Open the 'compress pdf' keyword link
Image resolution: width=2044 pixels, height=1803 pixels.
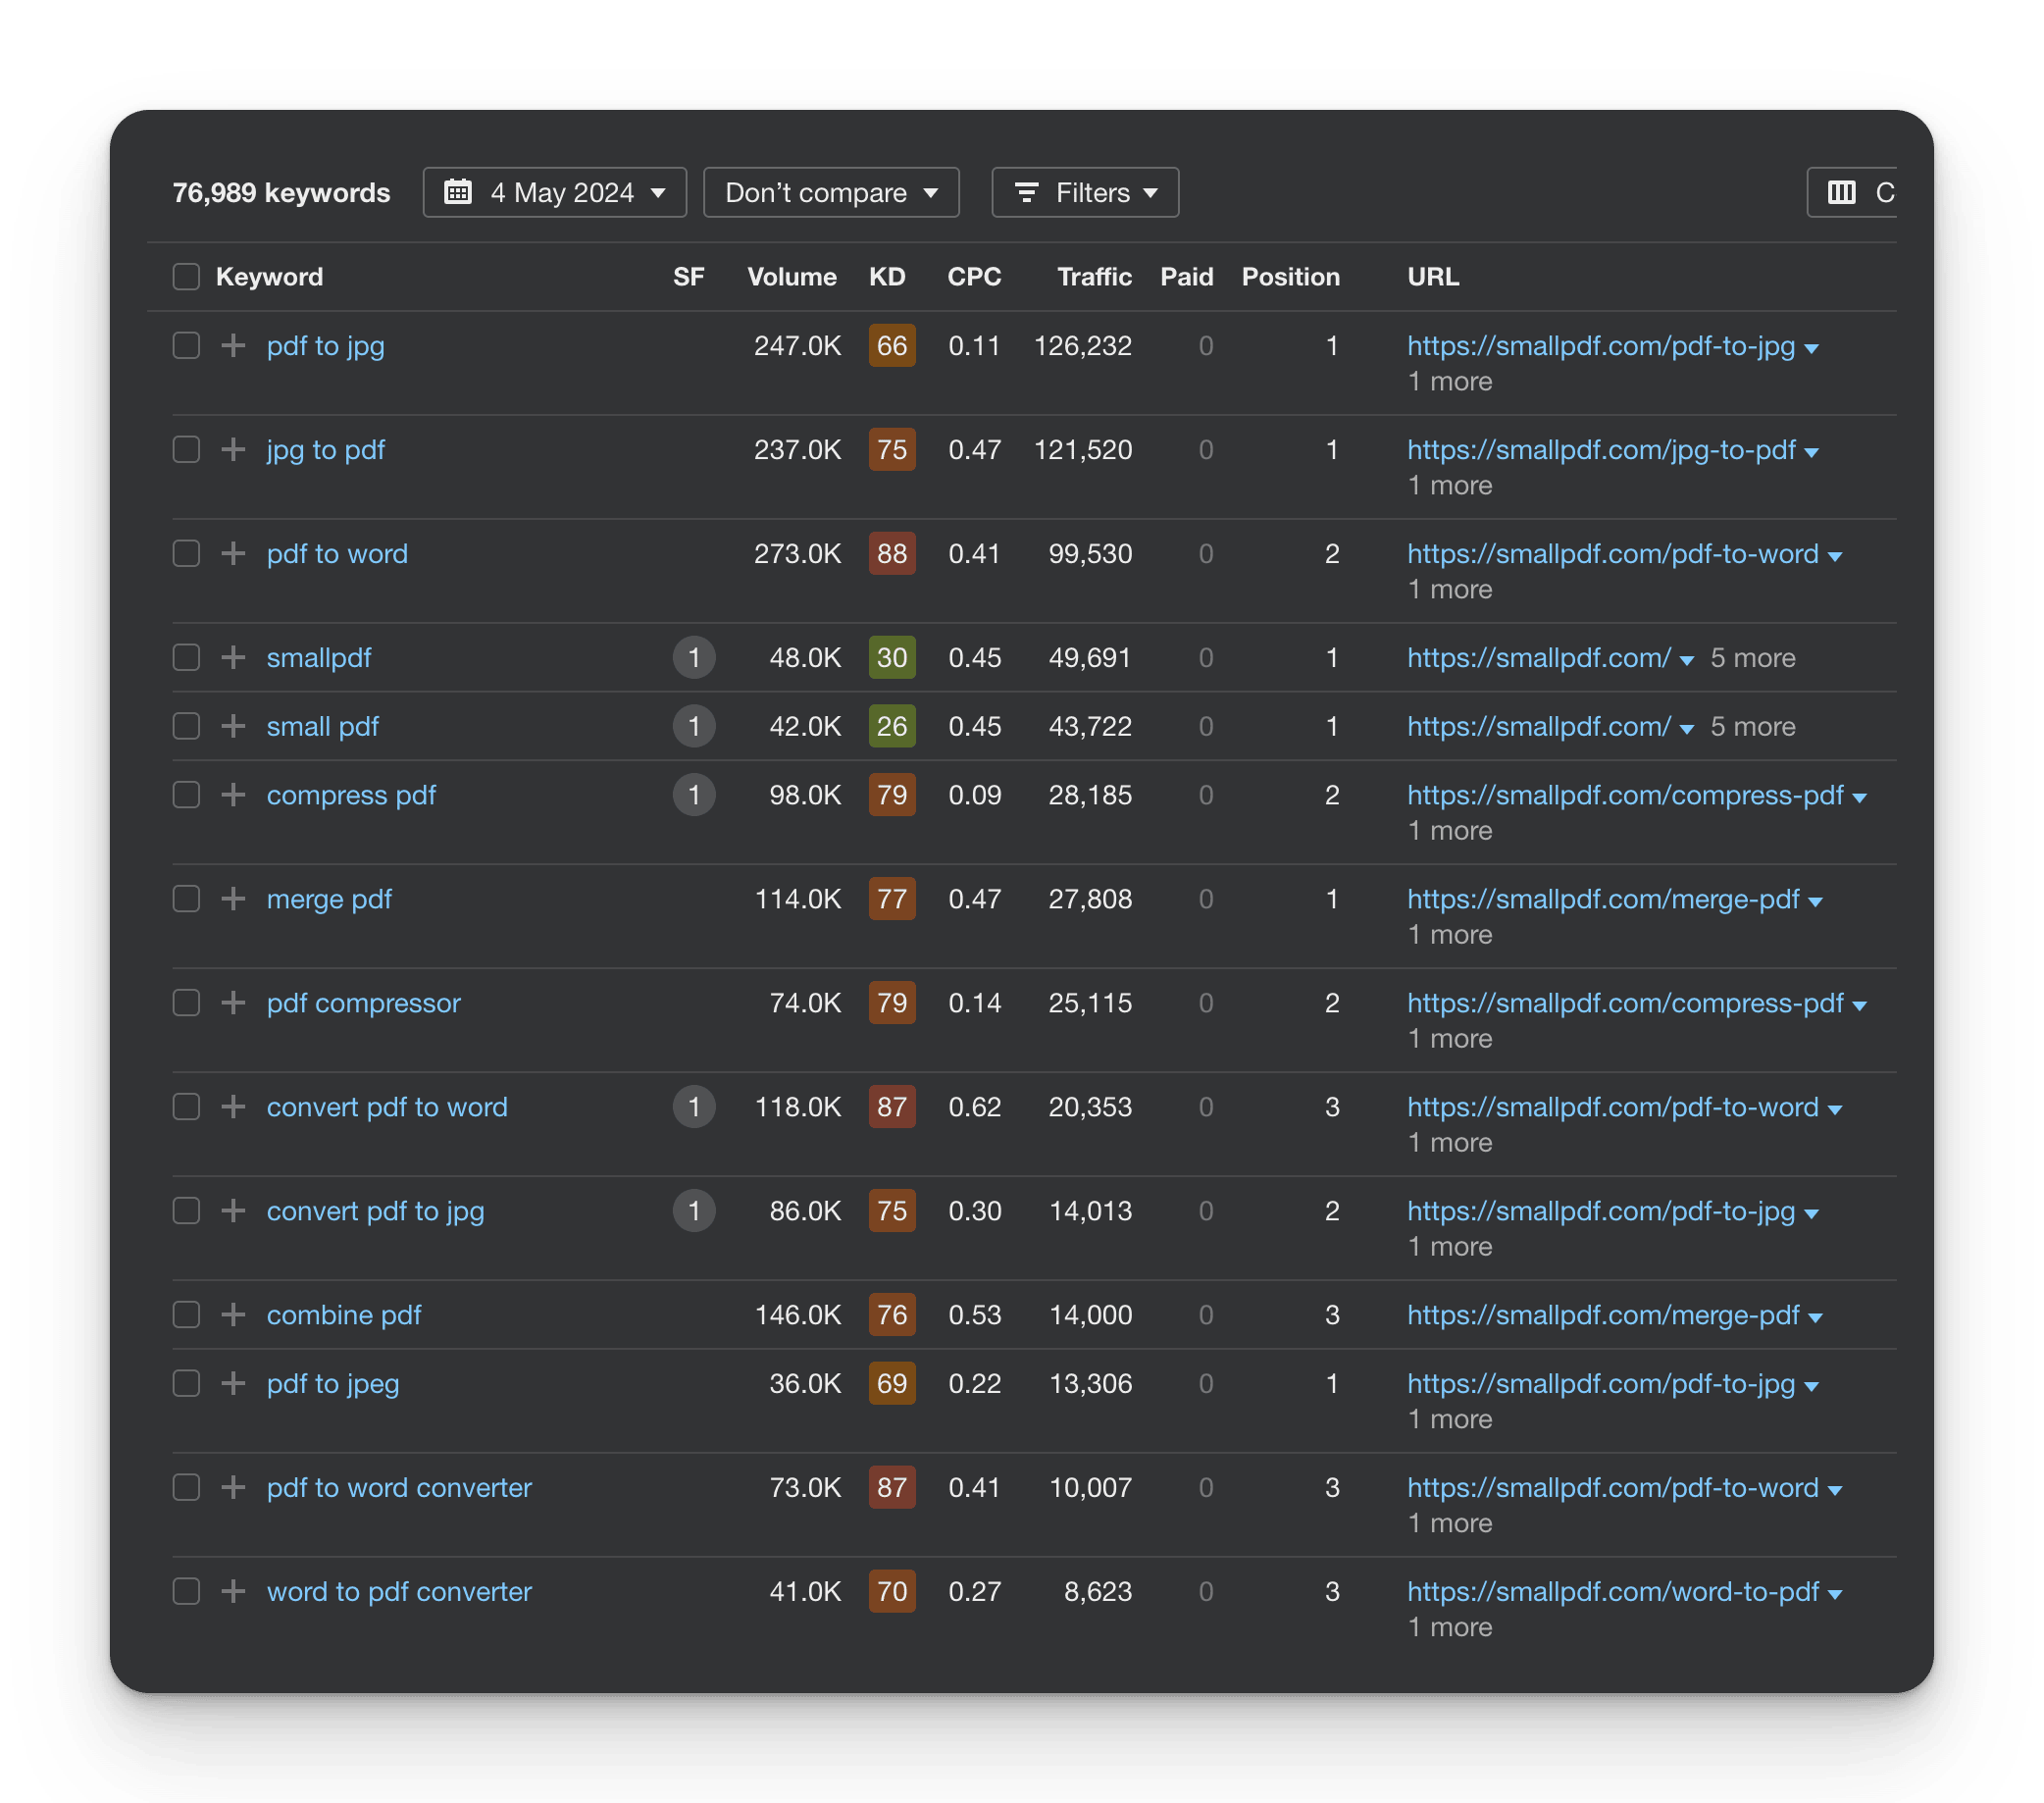tap(351, 796)
